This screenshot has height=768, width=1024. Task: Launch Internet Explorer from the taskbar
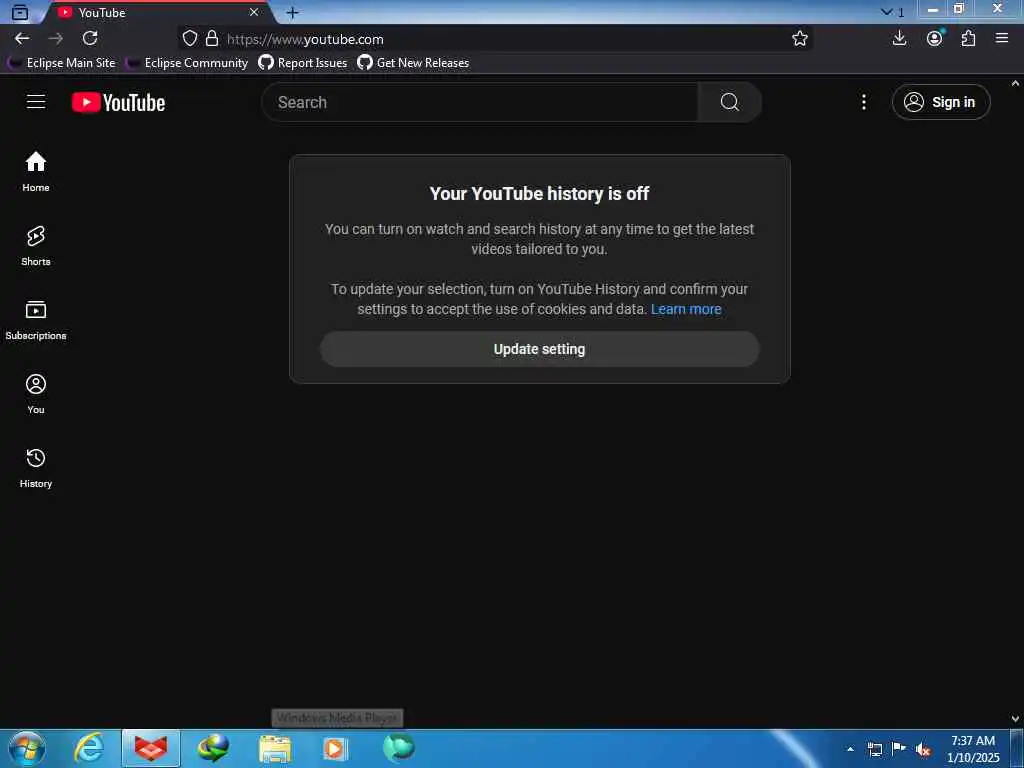pyautogui.click(x=89, y=748)
